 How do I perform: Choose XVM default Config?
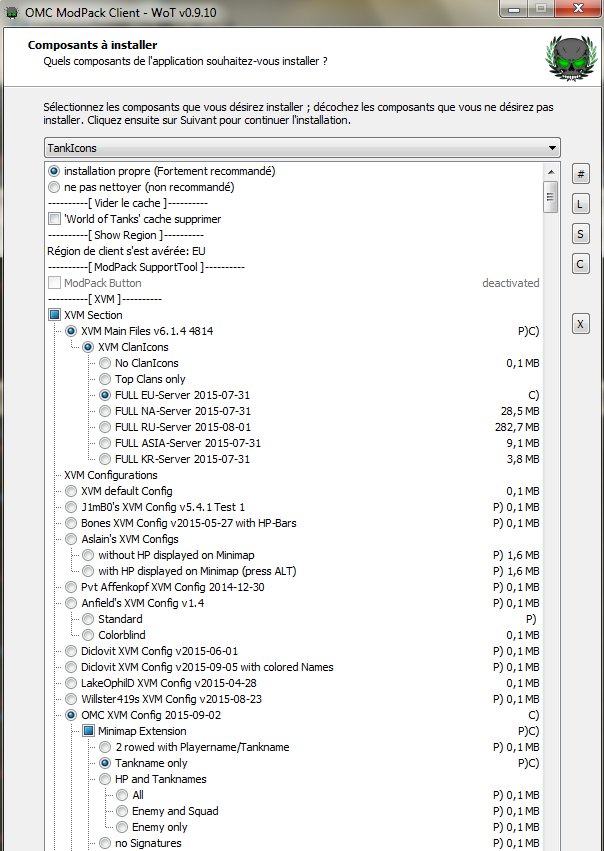pyautogui.click(x=71, y=491)
